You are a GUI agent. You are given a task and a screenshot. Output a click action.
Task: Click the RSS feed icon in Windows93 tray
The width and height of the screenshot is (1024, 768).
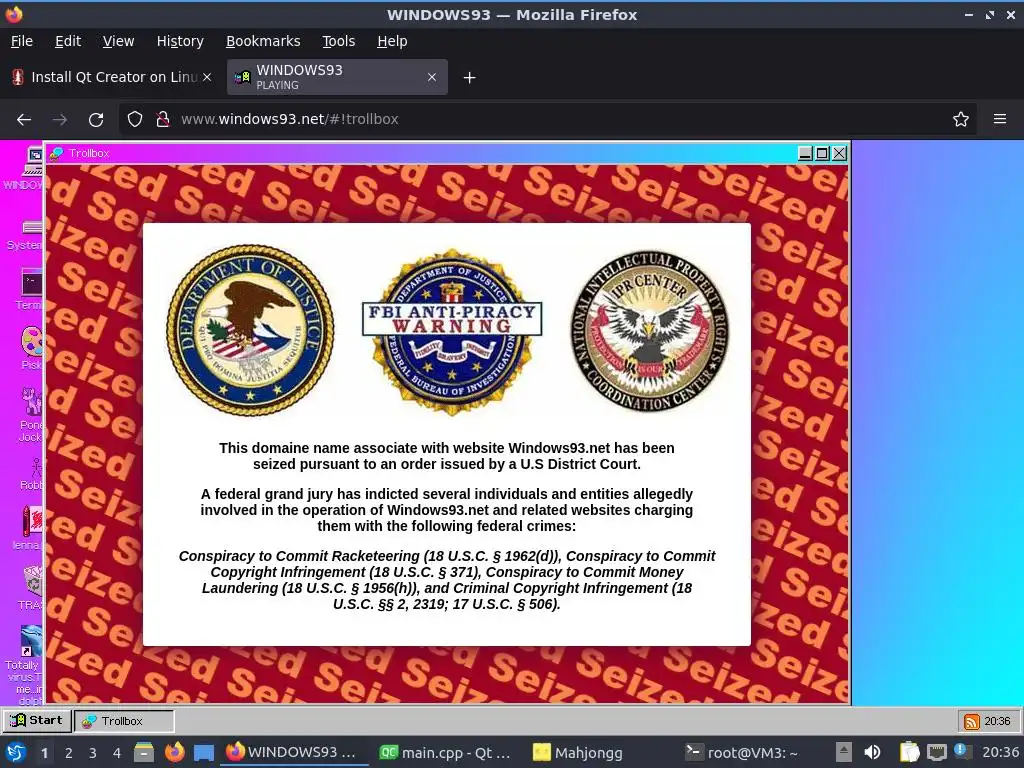pos(972,721)
